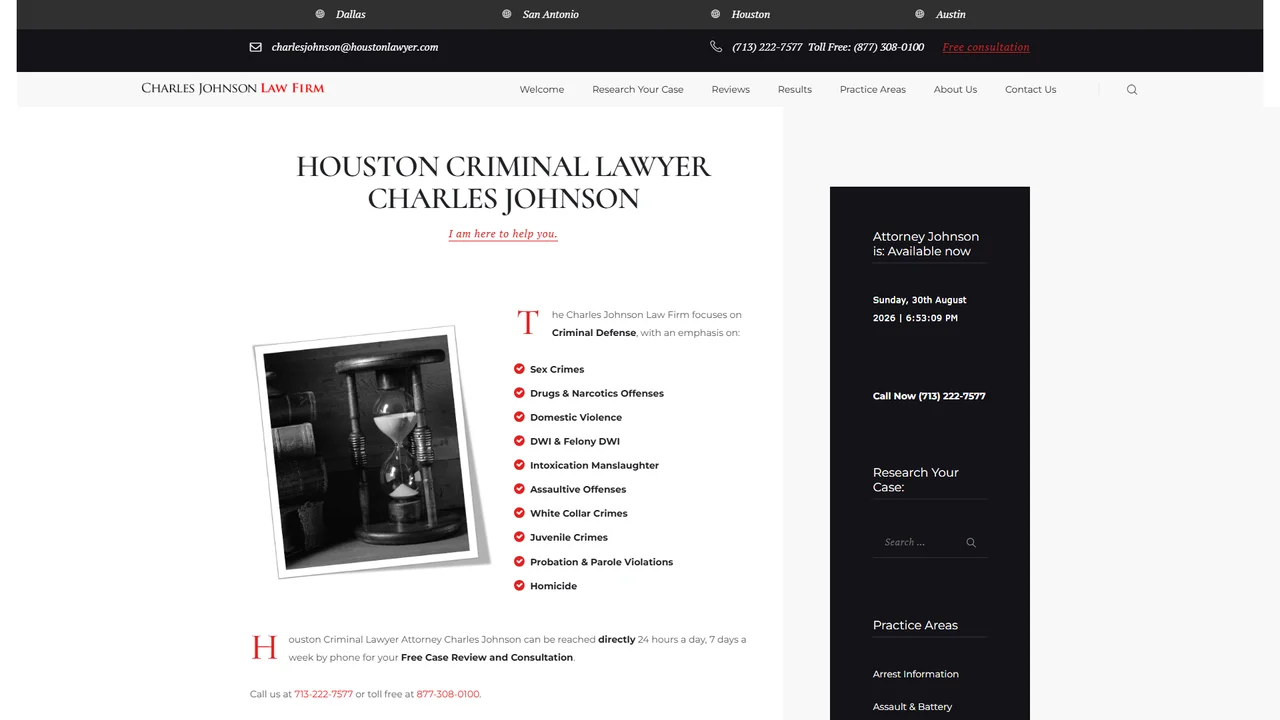Click Call Now (713) 222-7577 in sidebar
This screenshot has height=720, width=1280.
[x=929, y=396]
